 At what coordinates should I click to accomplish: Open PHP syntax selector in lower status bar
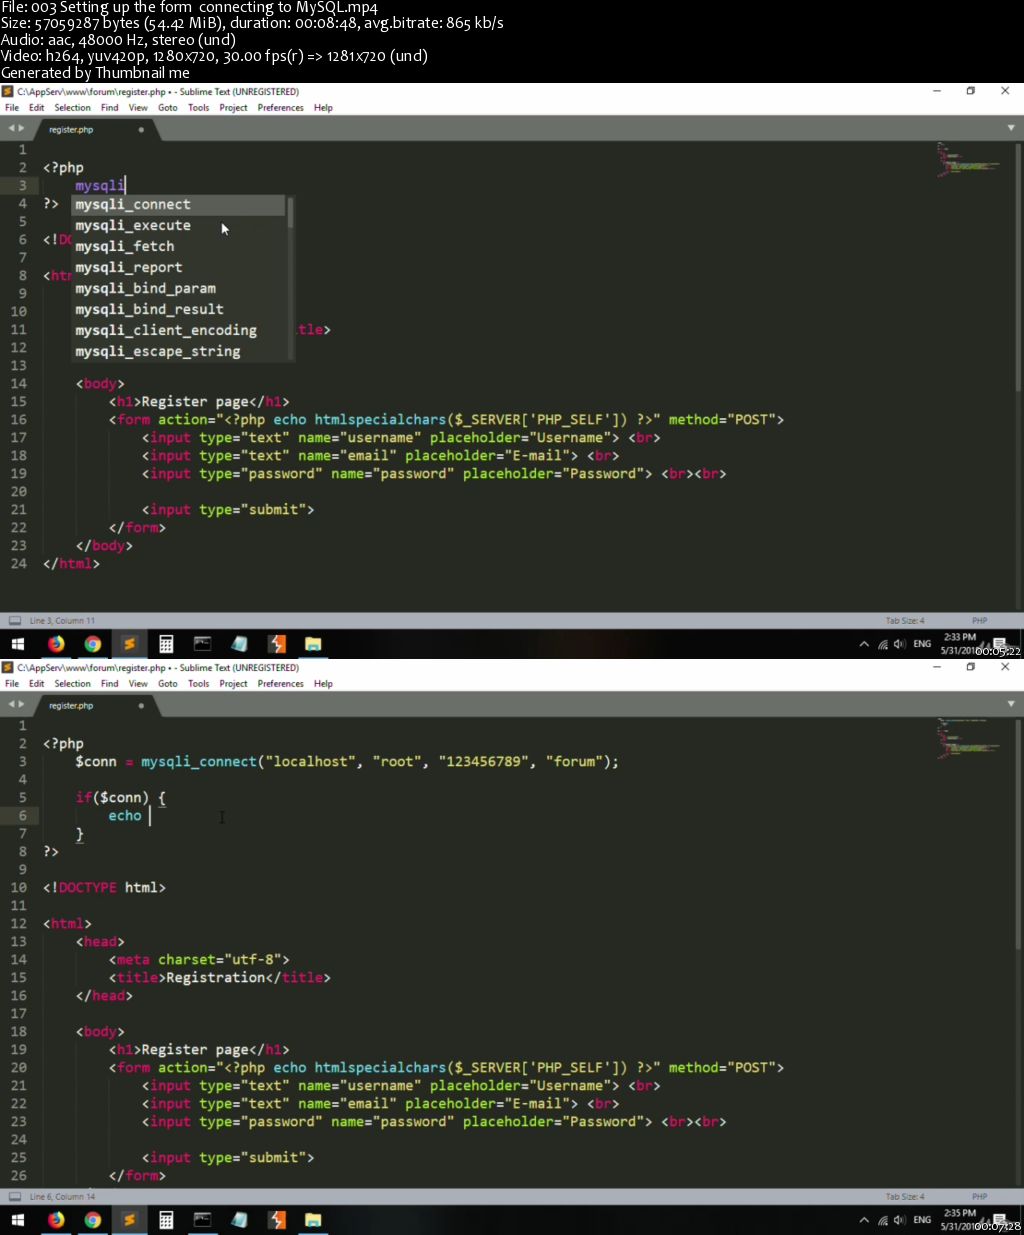pos(980,1197)
